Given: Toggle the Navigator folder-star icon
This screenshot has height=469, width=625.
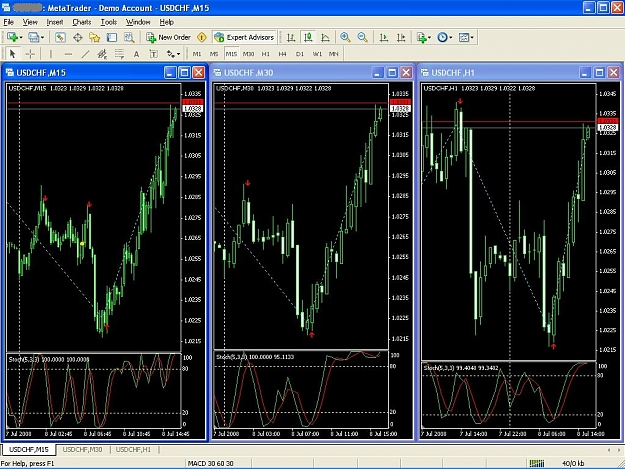Looking at the screenshot, I should click(94, 37).
